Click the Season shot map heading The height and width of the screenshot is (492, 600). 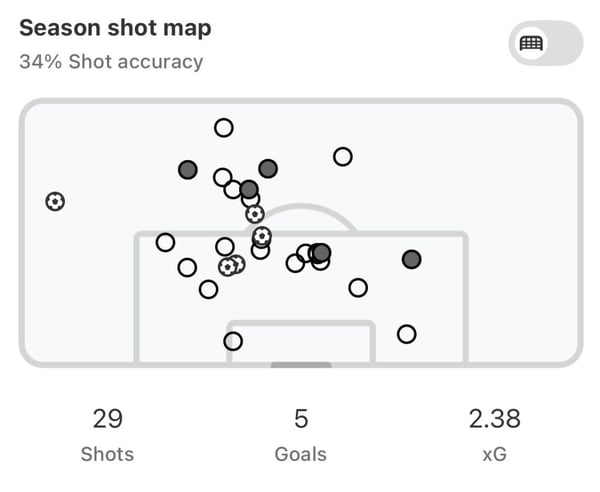[115, 27]
